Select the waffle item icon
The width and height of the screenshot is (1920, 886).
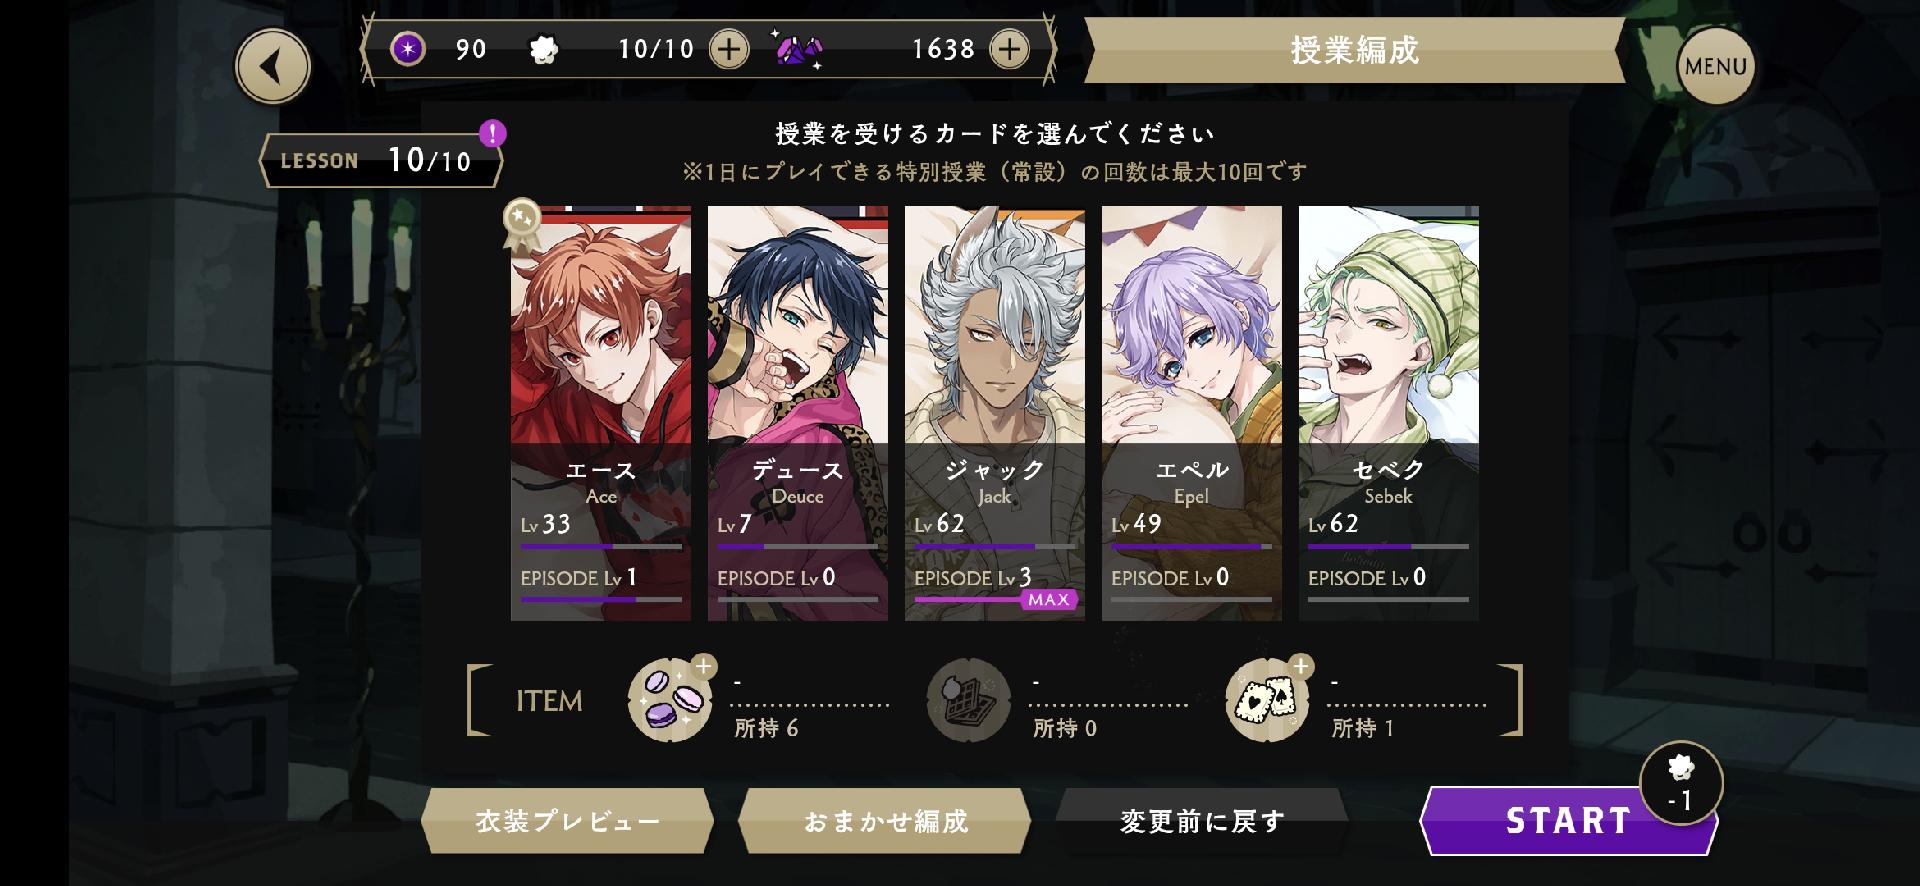(966, 701)
